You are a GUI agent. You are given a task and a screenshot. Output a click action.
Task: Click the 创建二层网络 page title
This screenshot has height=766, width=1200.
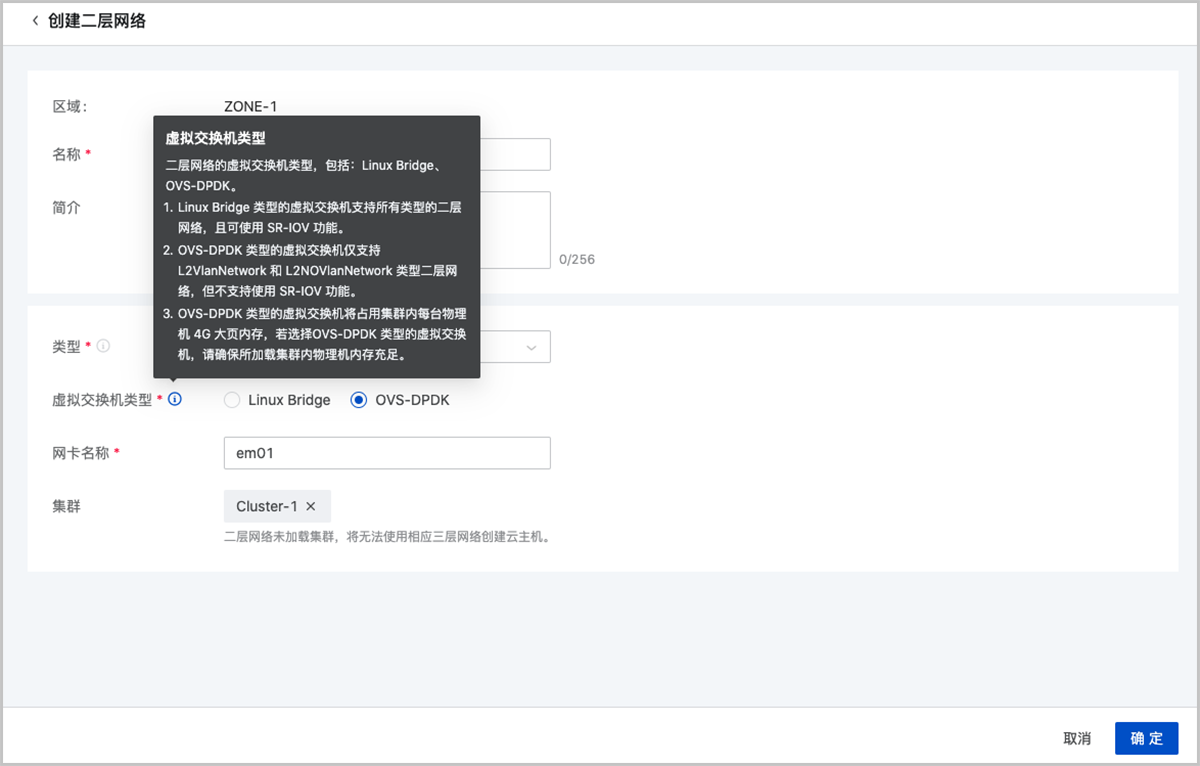97,21
